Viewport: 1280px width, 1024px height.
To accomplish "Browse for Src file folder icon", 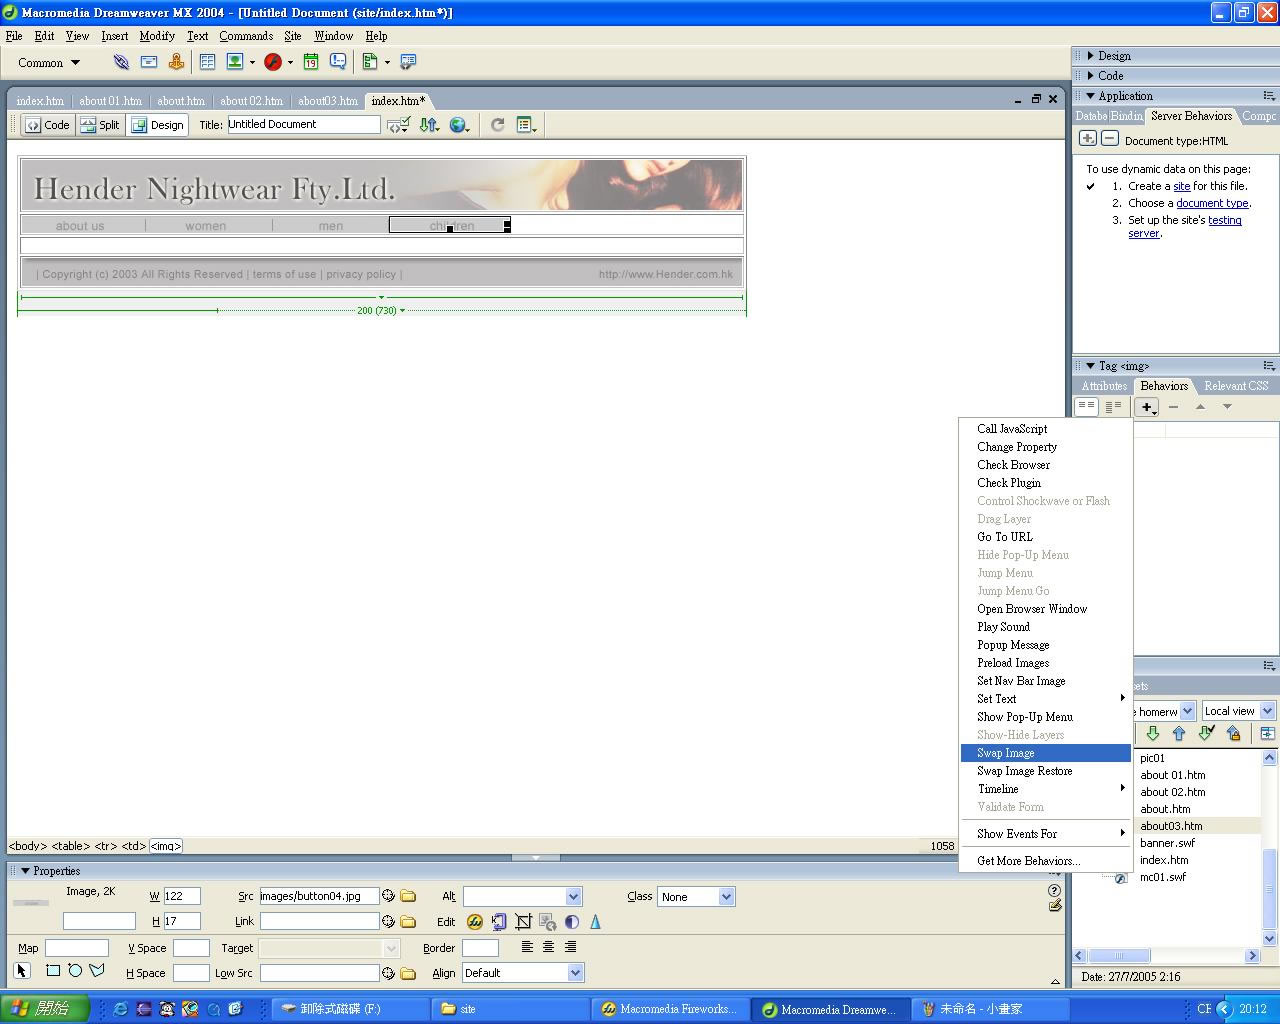I will 408,896.
